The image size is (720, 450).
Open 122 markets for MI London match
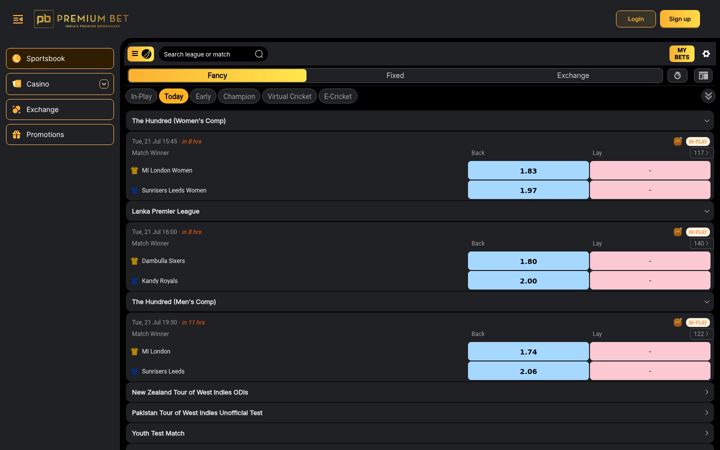pyautogui.click(x=701, y=334)
